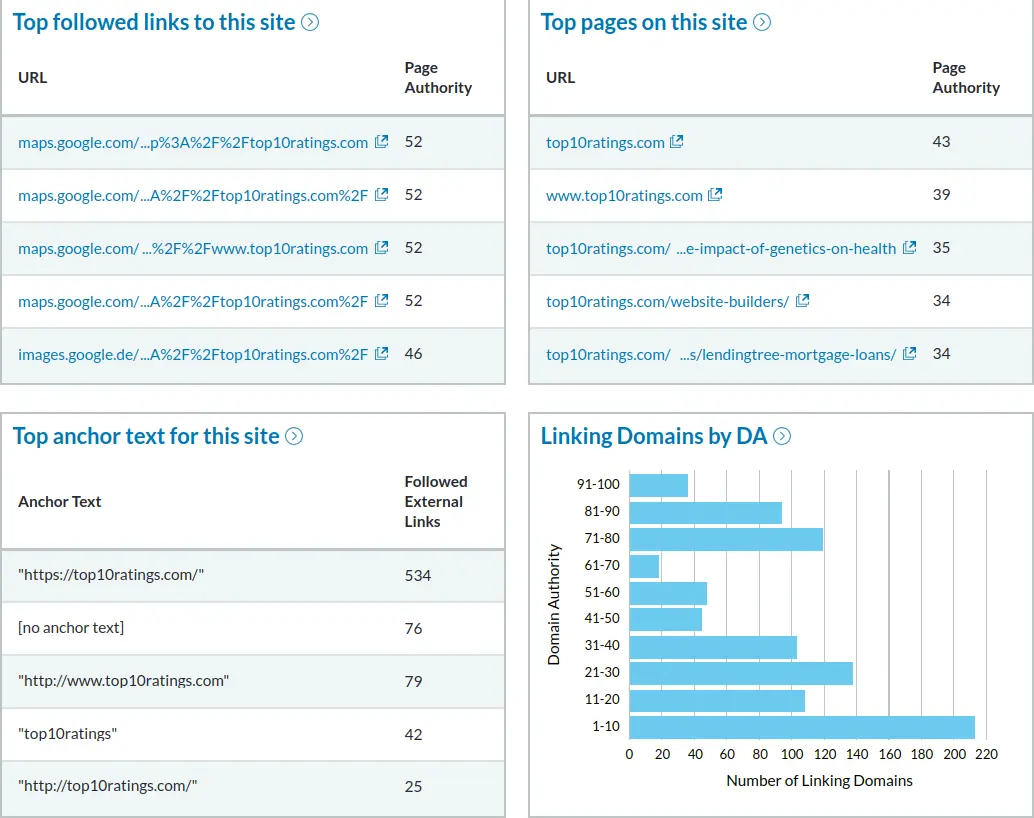This screenshot has width=1034, height=818.
Task: Select the [no anchor text] row label
Action: [71, 628]
